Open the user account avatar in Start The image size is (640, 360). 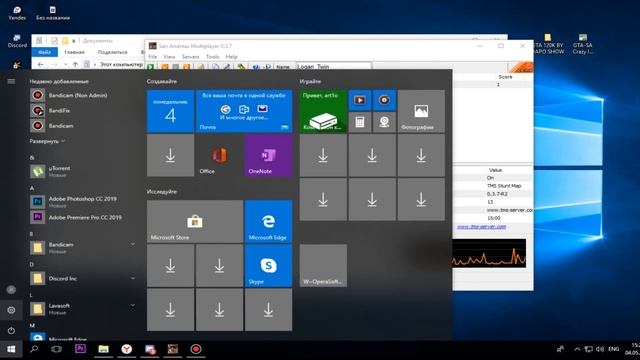11,289
